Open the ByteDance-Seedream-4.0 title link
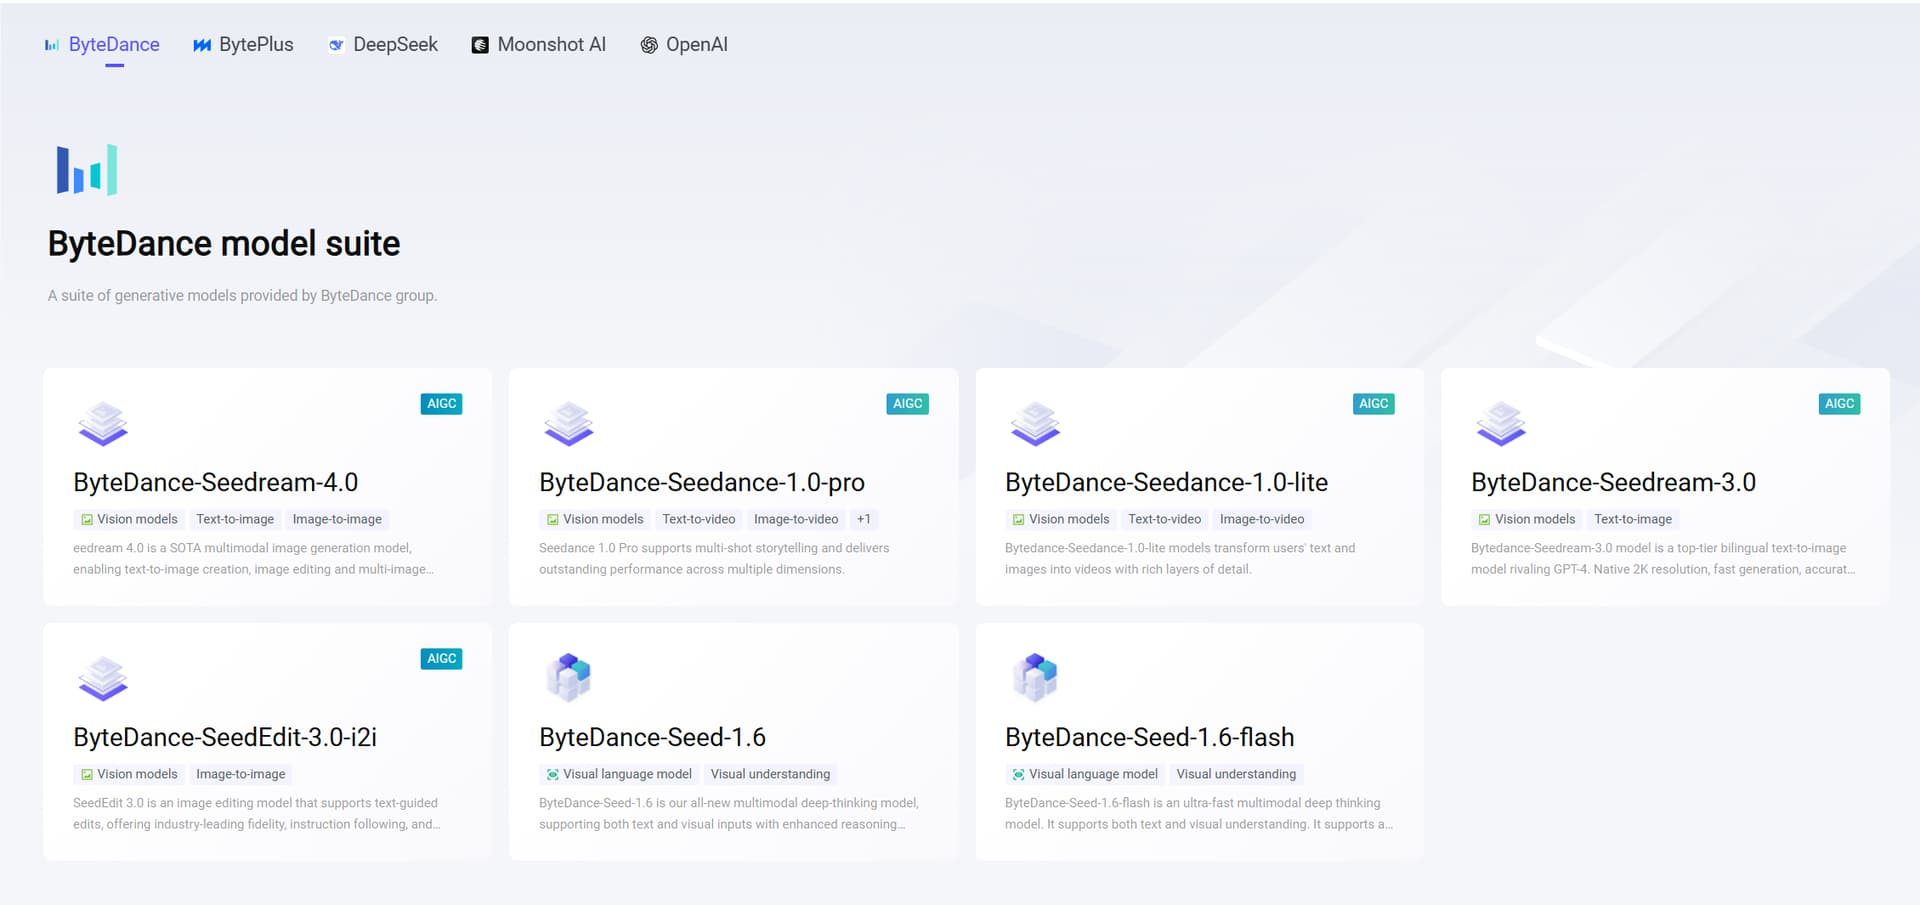The height and width of the screenshot is (905, 1920). click(x=215, y=482)
